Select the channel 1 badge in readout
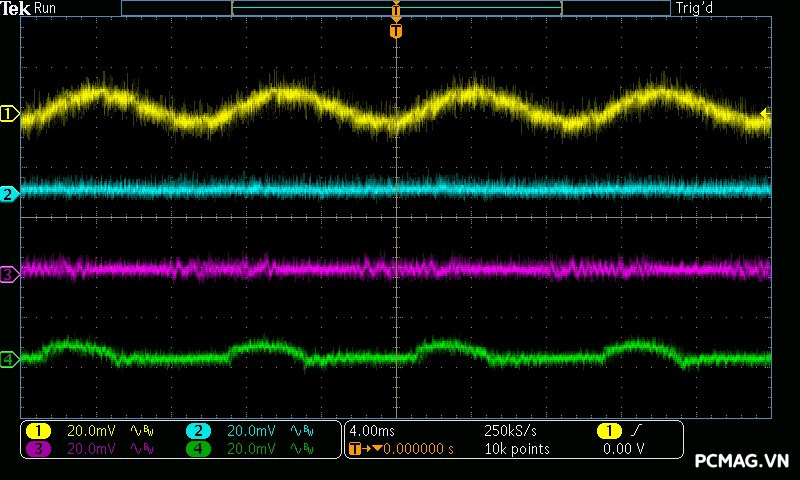Image resolution: width=800 pixels, height=480 pixels. click(x=38, y=431)
